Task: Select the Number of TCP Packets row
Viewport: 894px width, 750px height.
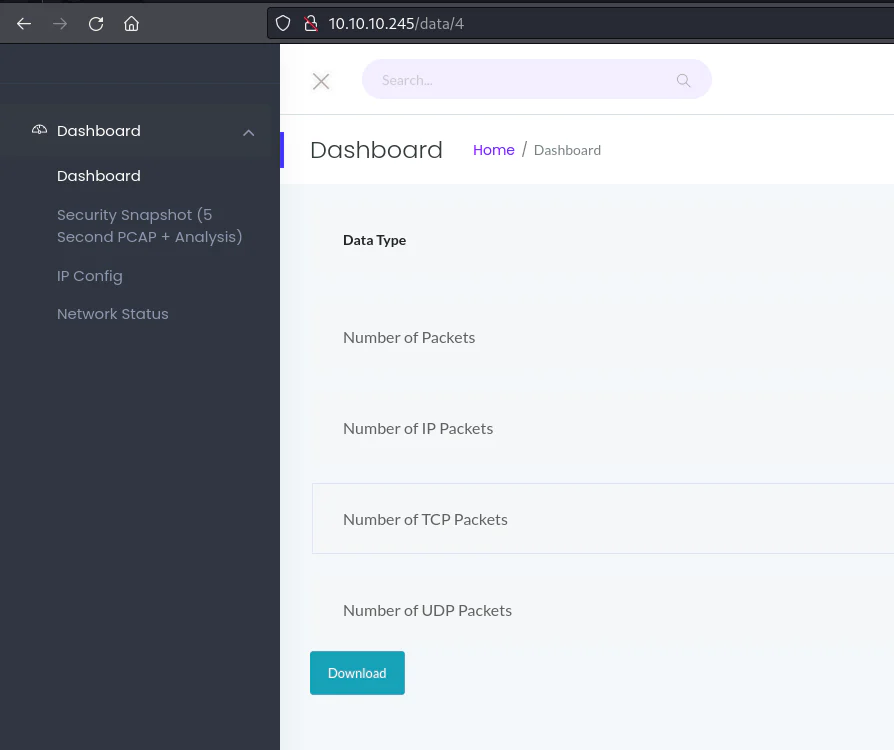Action: pyautogui.click(x=603, y=518)
